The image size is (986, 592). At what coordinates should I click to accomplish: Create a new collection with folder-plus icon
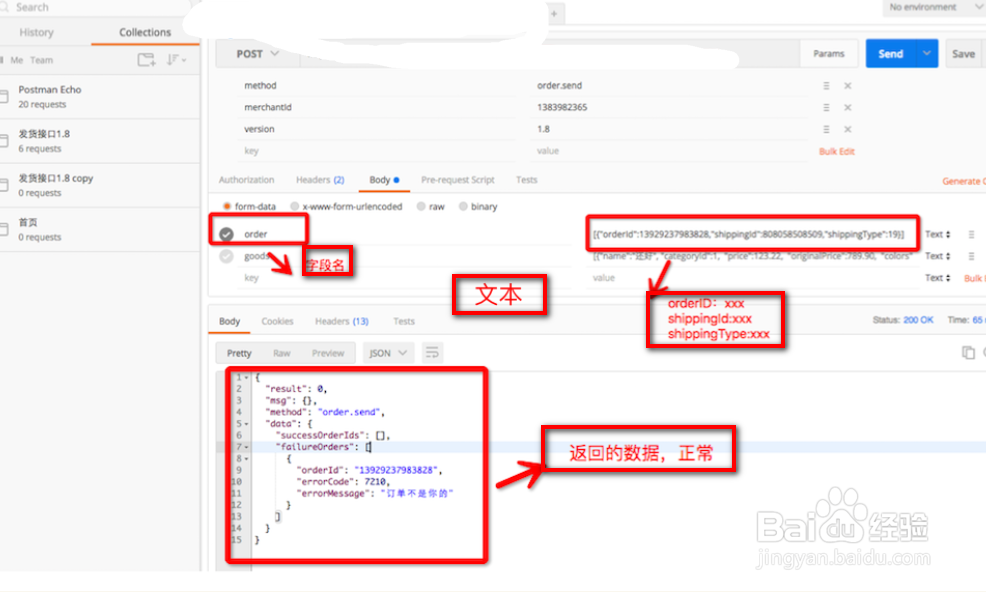click(x=146, y=60)
